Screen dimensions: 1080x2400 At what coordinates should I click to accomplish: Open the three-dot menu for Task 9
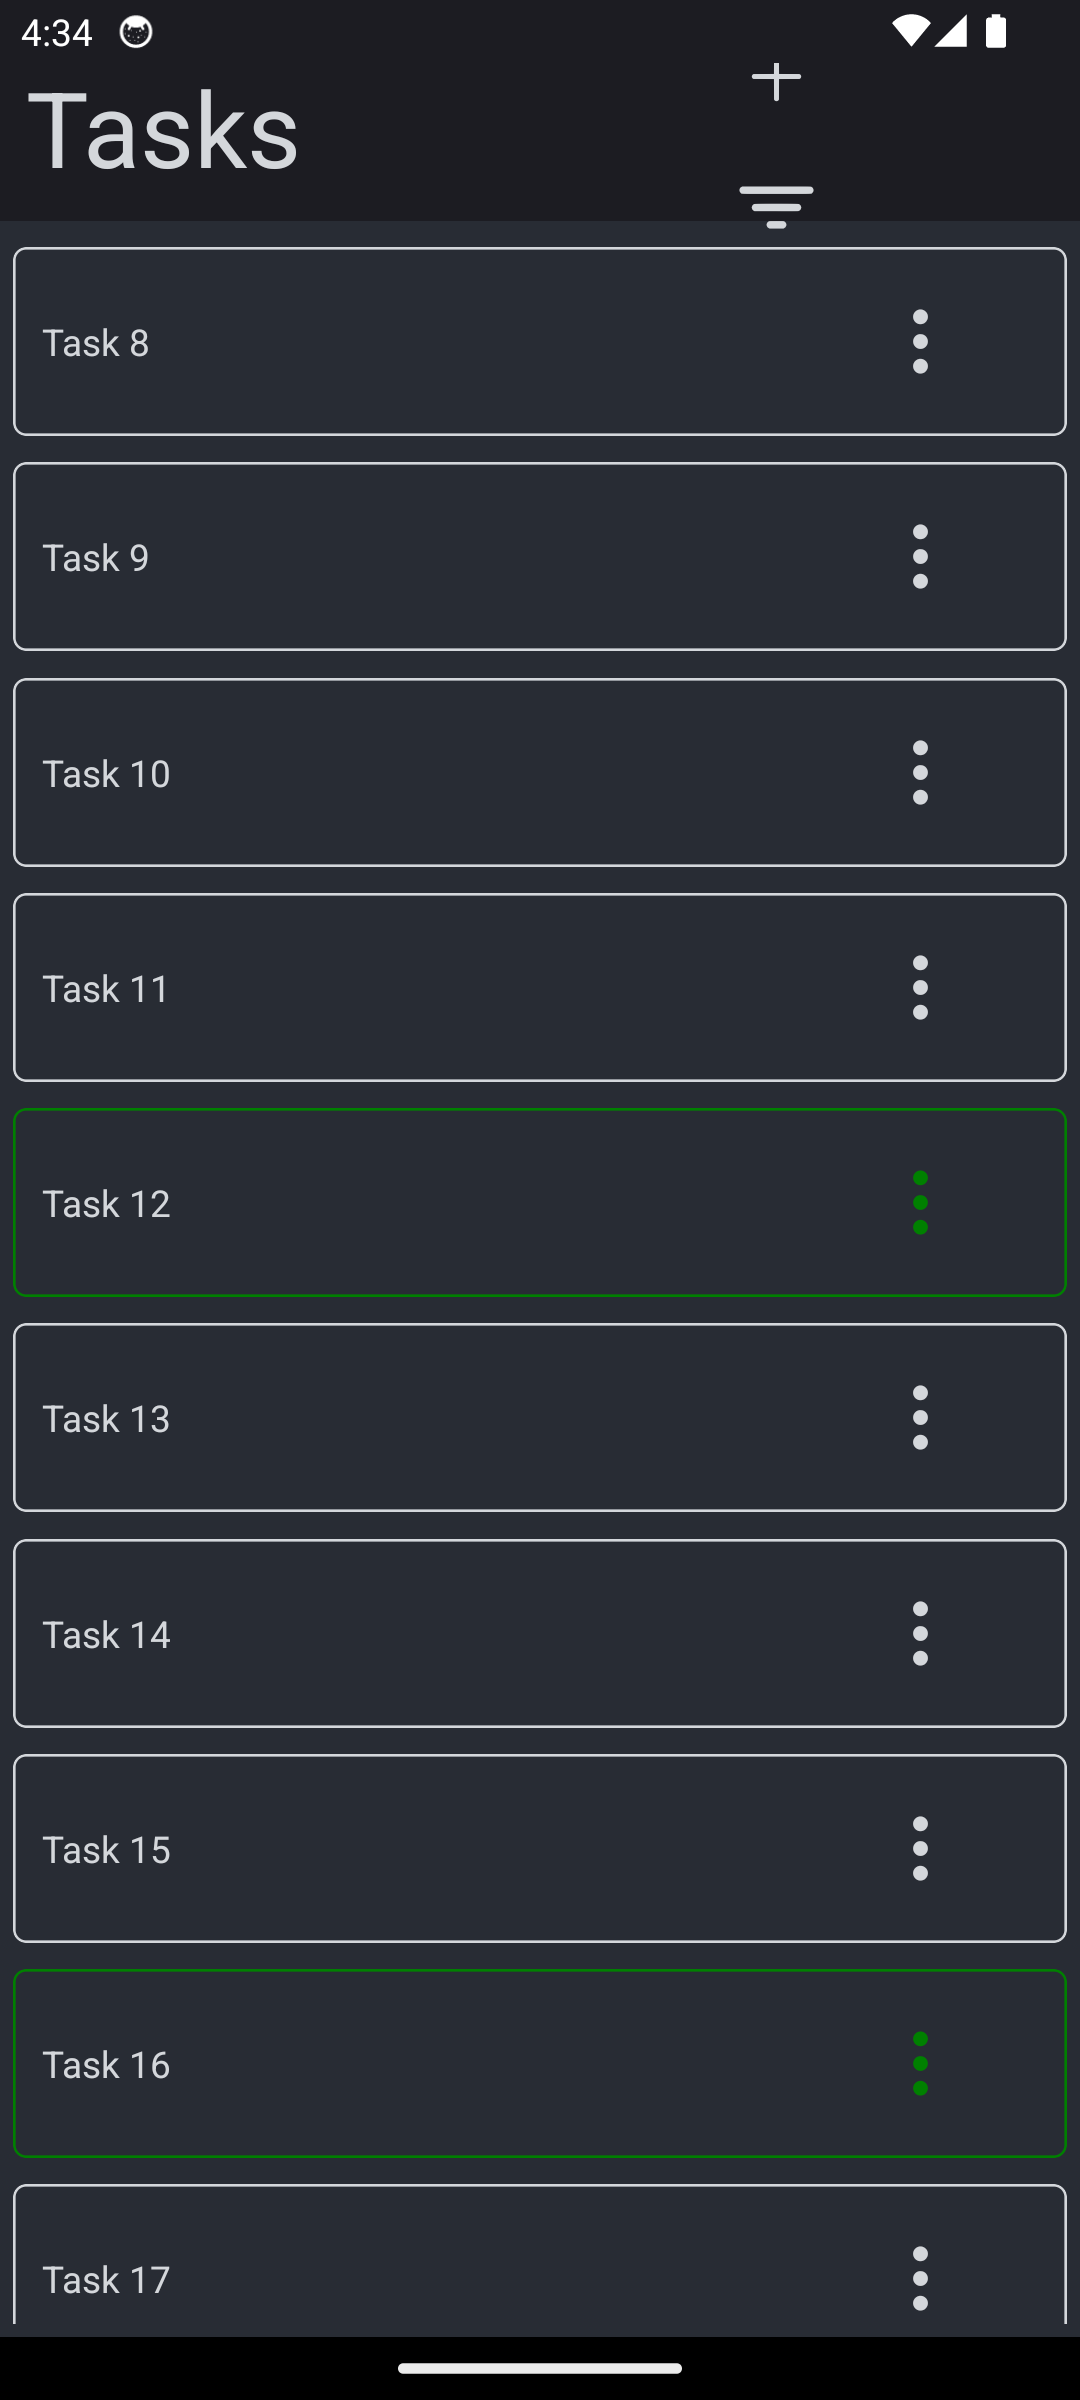coord(920,557)
